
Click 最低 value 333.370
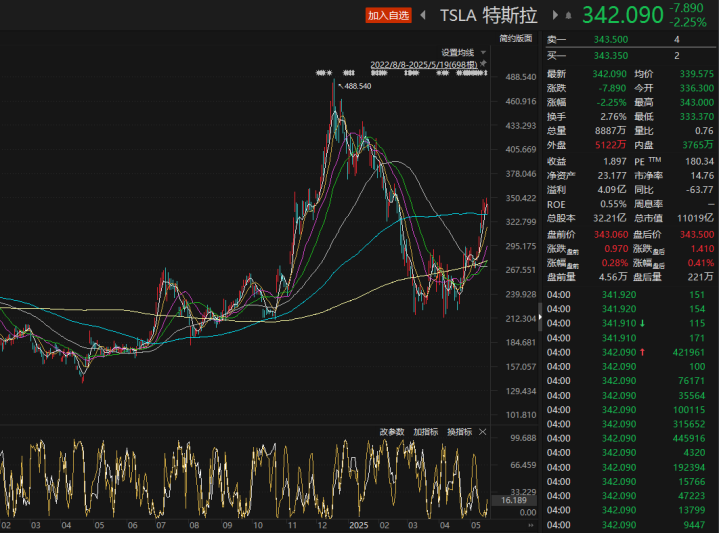point(697,117)
